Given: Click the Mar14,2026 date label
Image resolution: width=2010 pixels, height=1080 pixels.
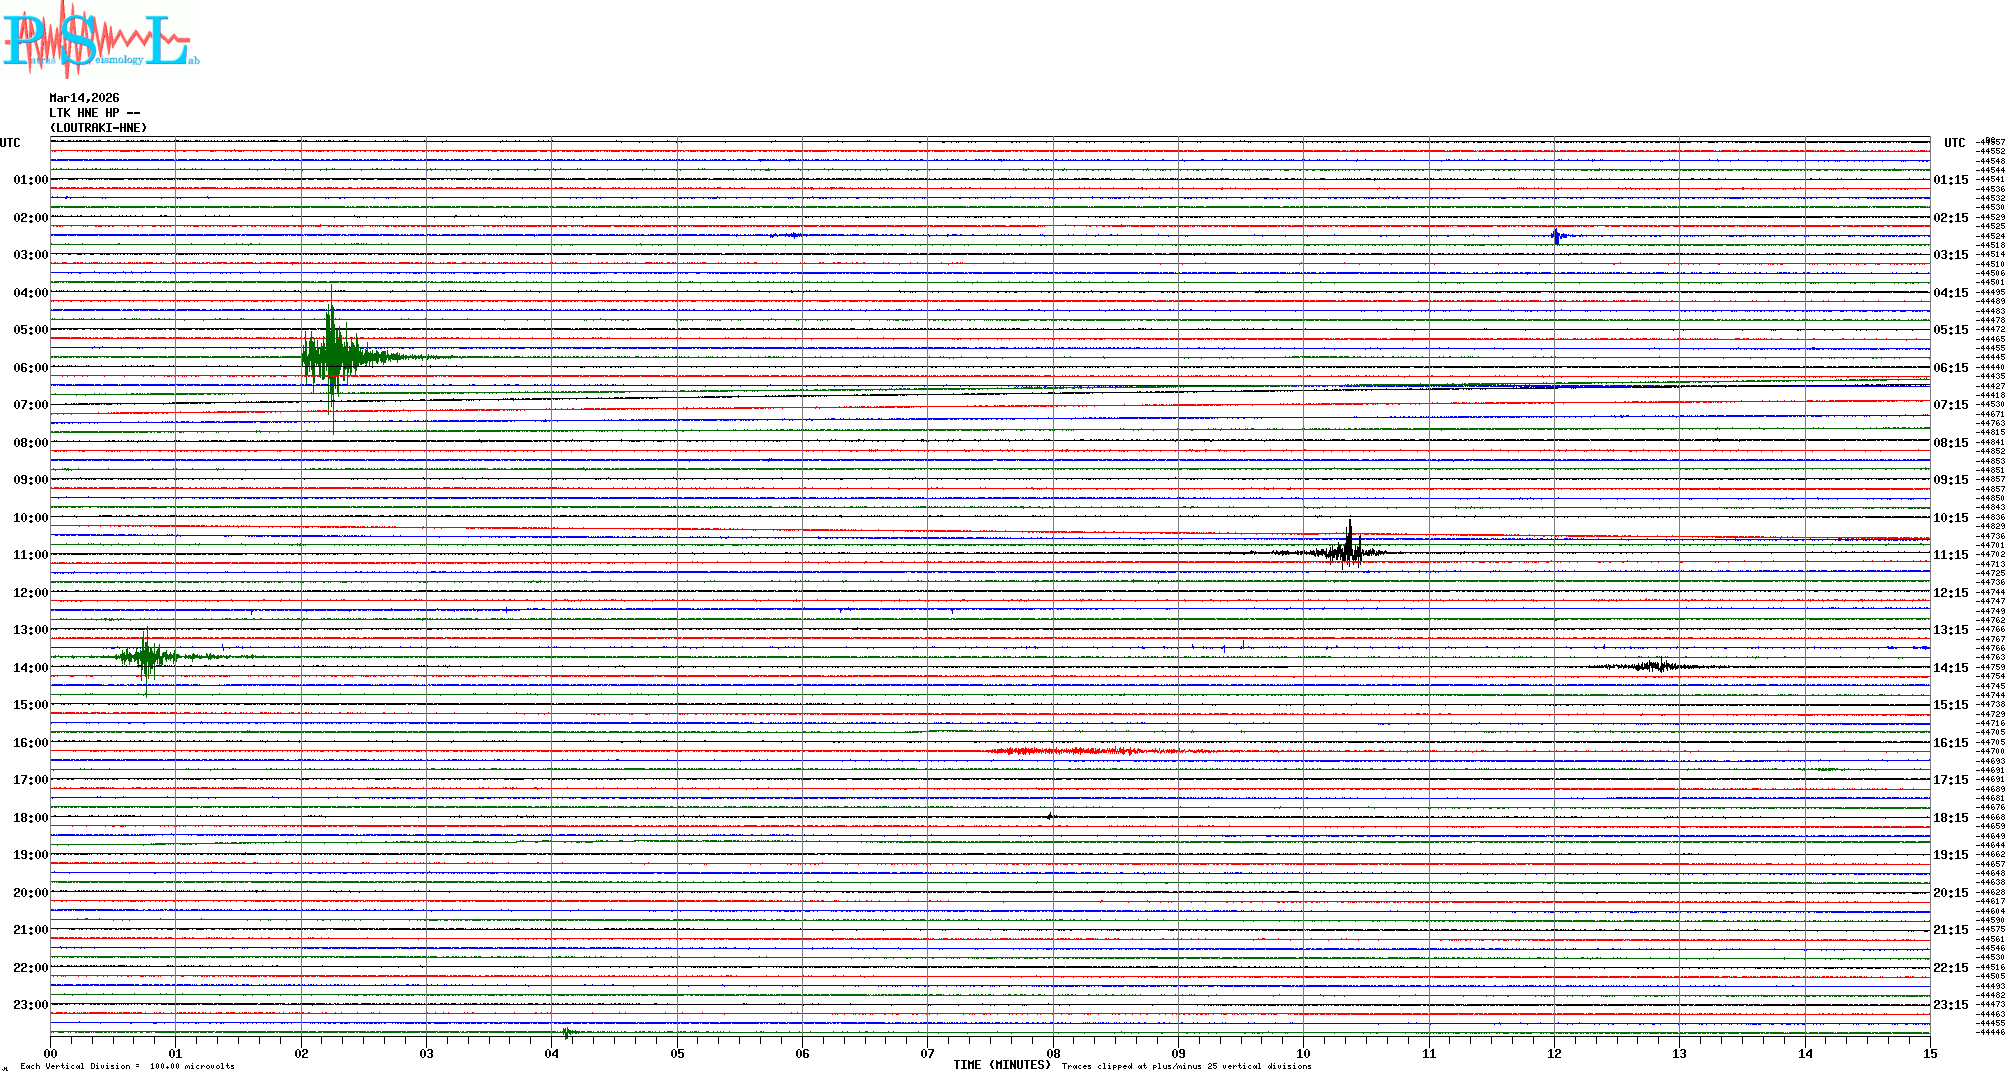Looking at the screenshot, I should point(84,98).
